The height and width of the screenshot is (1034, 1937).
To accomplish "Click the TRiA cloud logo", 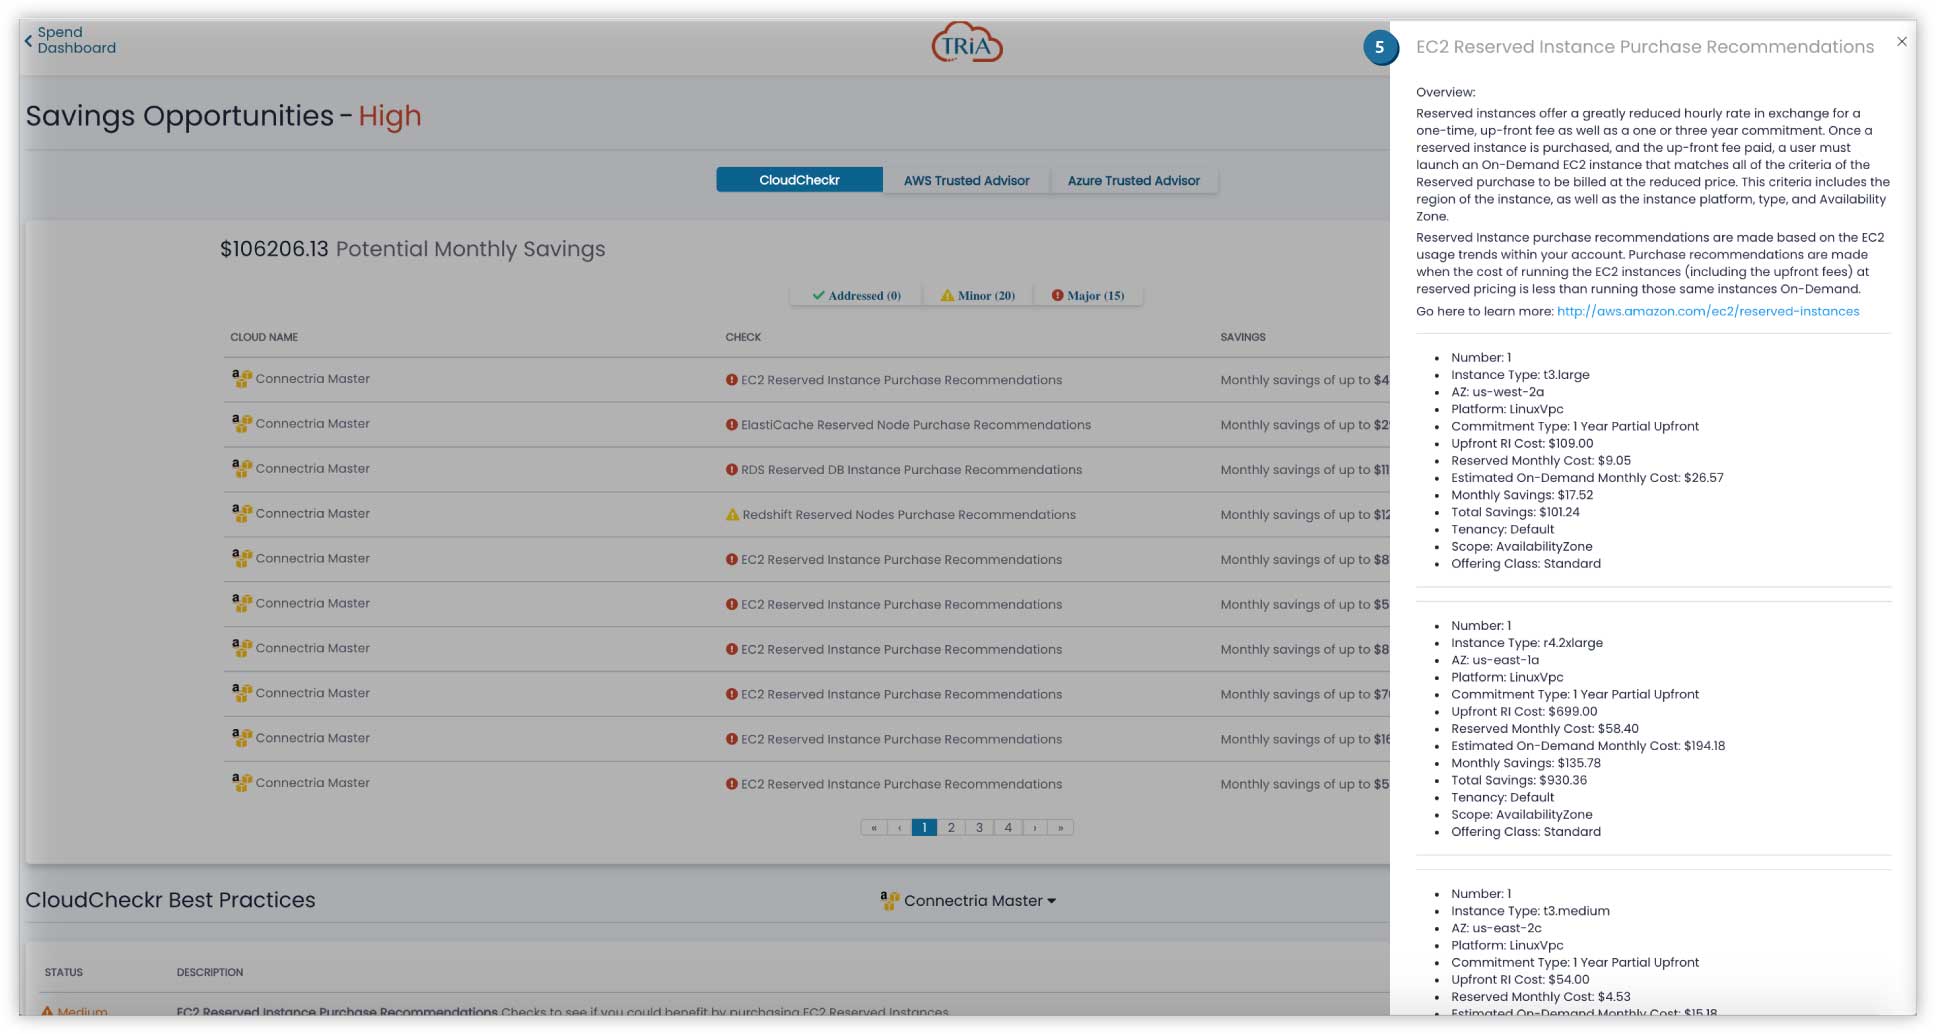I will click(967, 43).
